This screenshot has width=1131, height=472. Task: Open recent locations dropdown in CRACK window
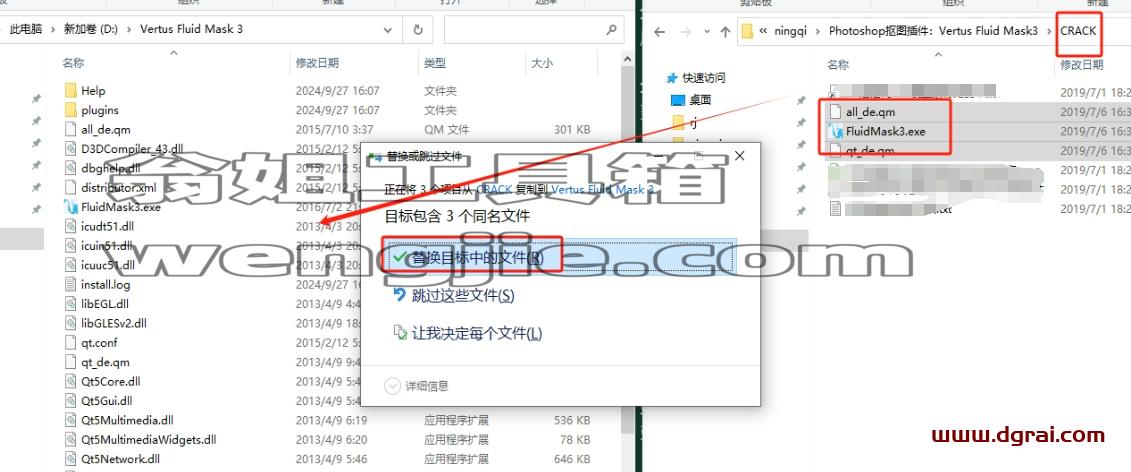click(707, 31)
